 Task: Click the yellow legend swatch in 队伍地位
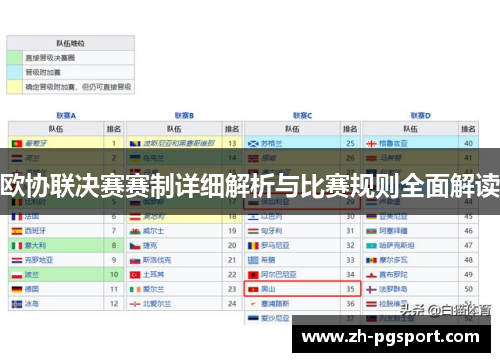tap(15, 87)
